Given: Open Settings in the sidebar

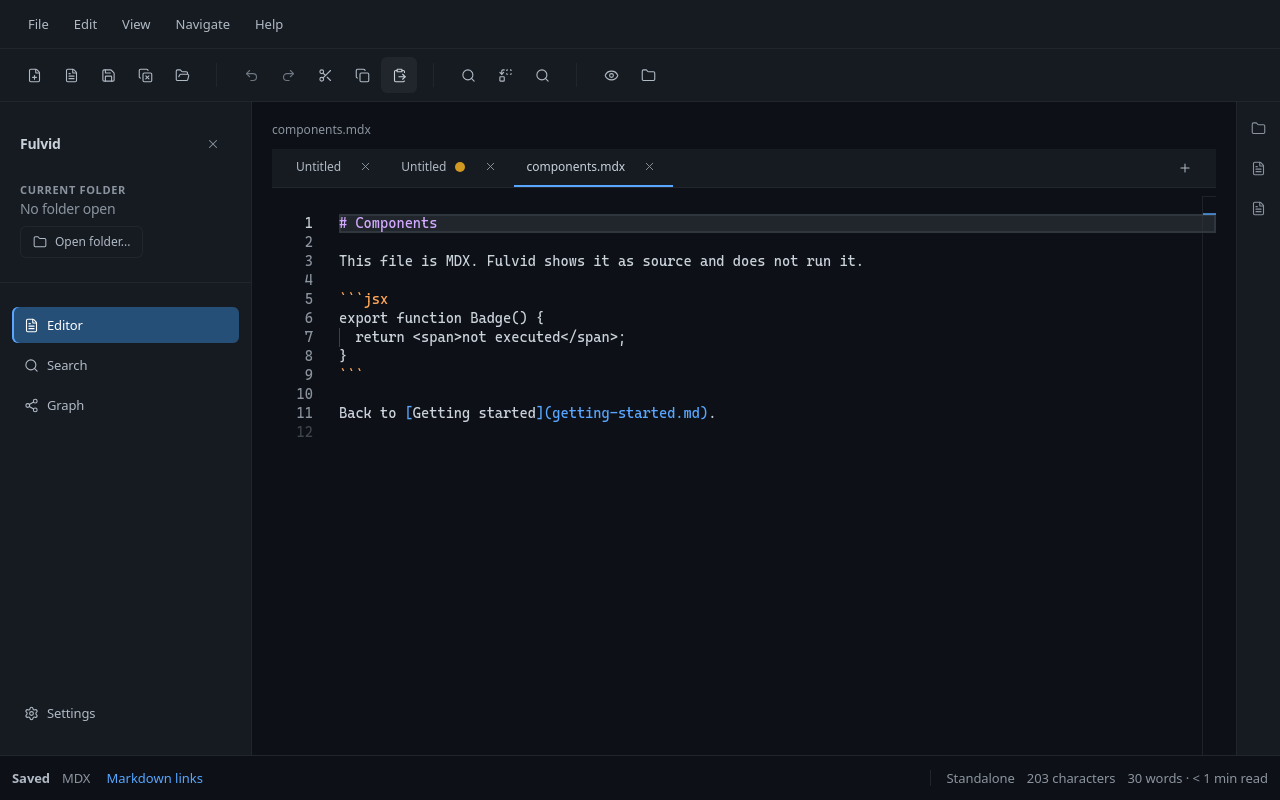Looking at the screenshot, I should (125, 713).
